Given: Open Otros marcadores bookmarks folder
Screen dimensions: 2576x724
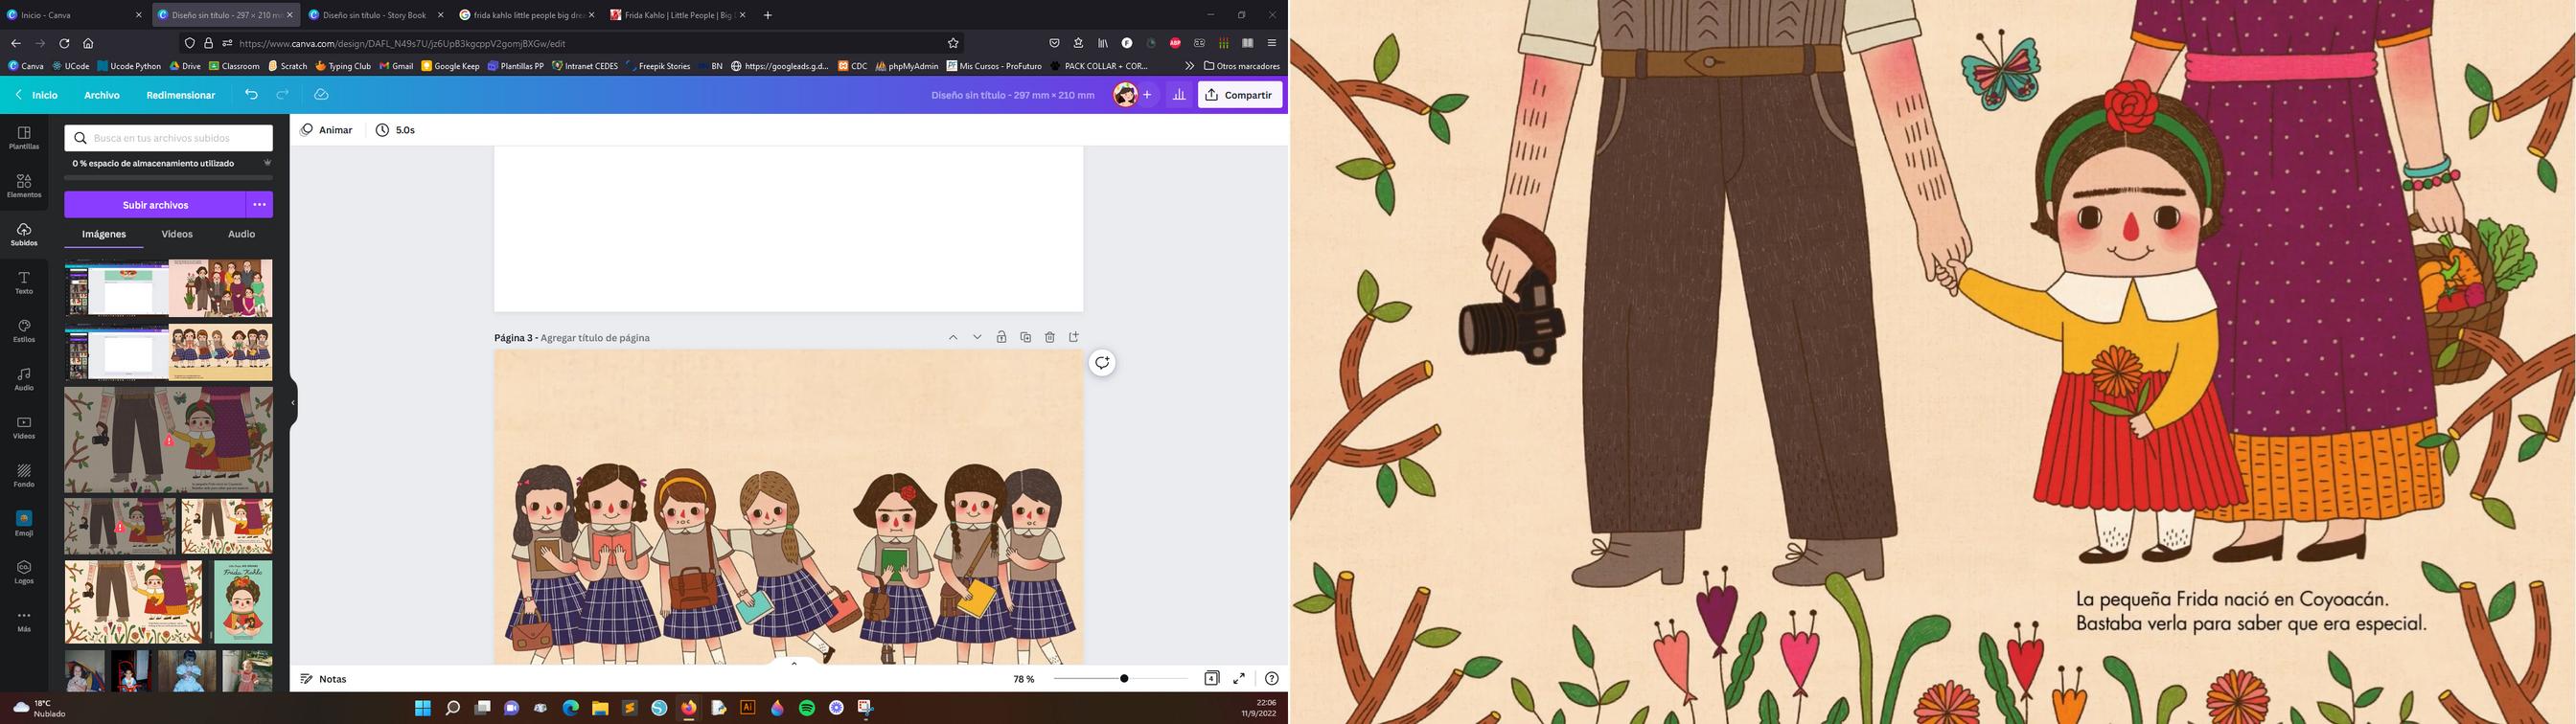Looking at the screenshot, I should coord(1242,66).
